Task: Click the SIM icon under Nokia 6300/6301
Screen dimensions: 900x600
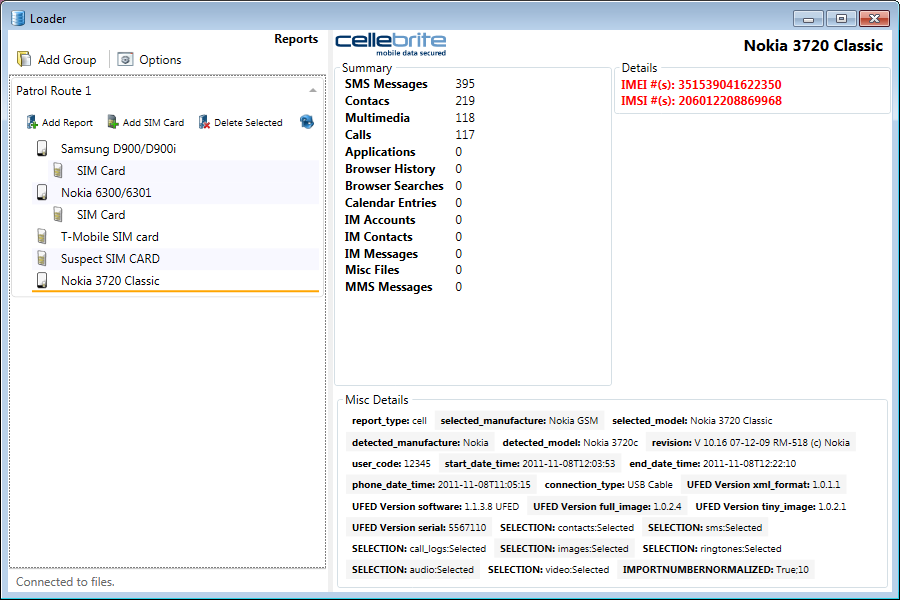Action: click(58, 214)
